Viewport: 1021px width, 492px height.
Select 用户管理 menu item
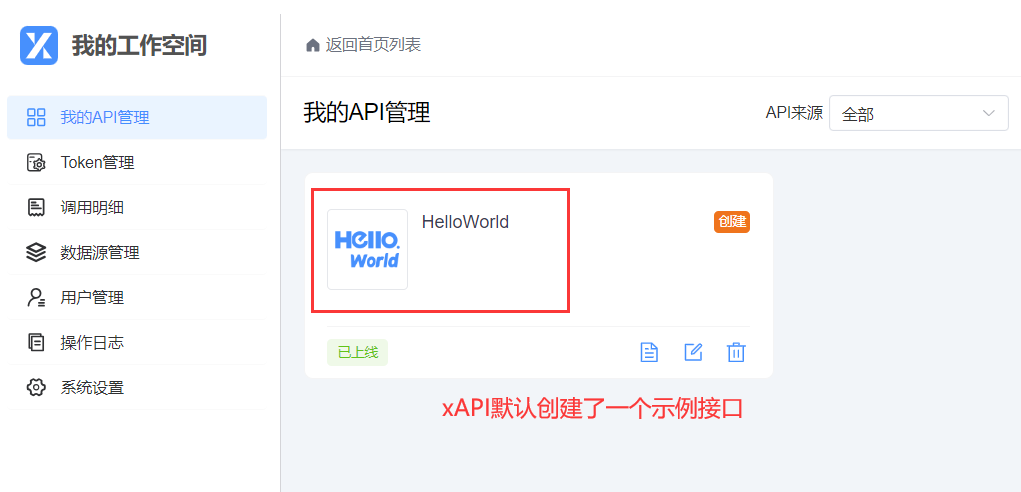tap(137, 297)
